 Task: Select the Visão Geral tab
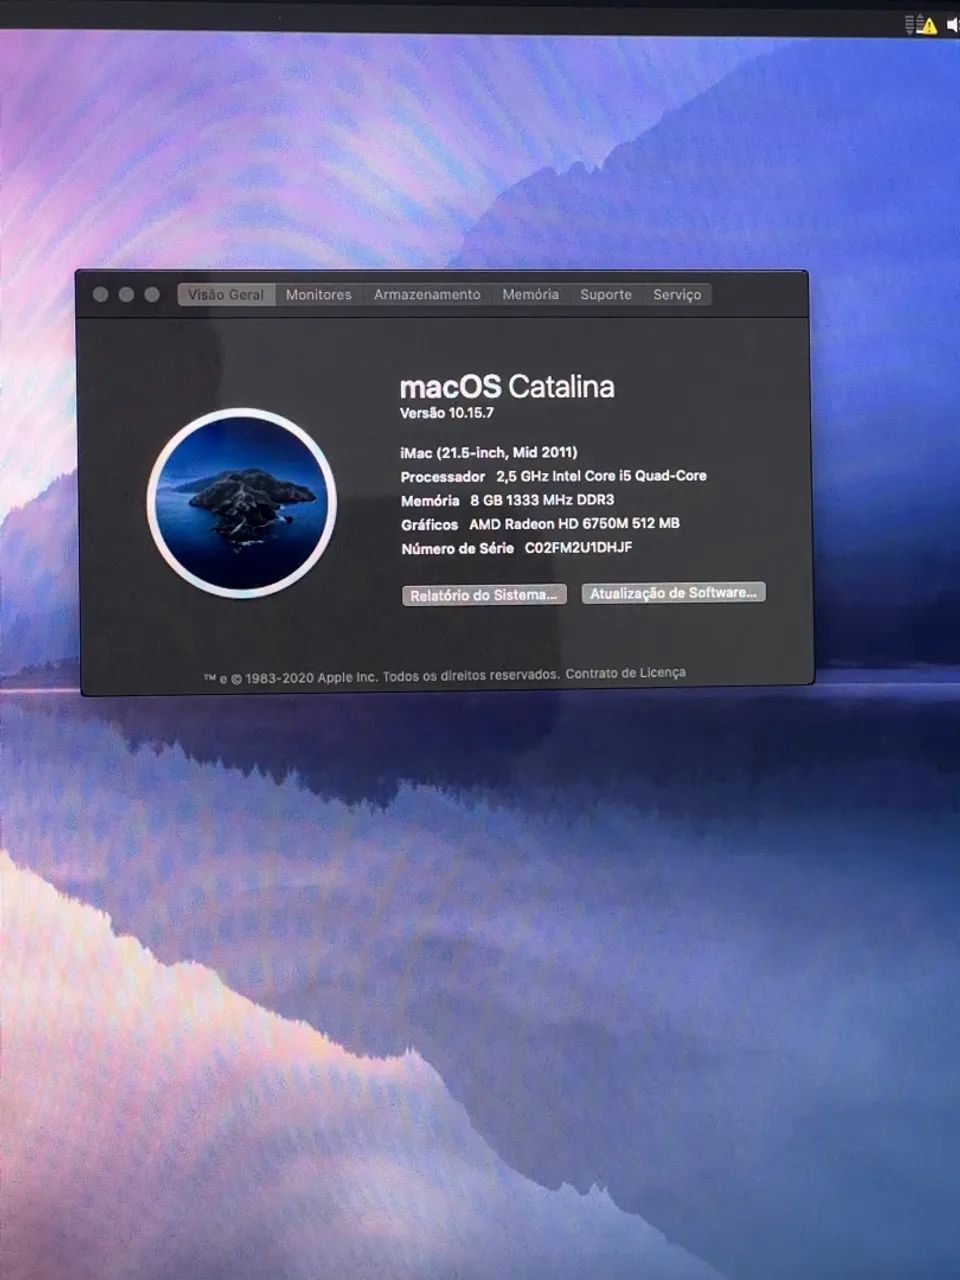tap(224, 294)
